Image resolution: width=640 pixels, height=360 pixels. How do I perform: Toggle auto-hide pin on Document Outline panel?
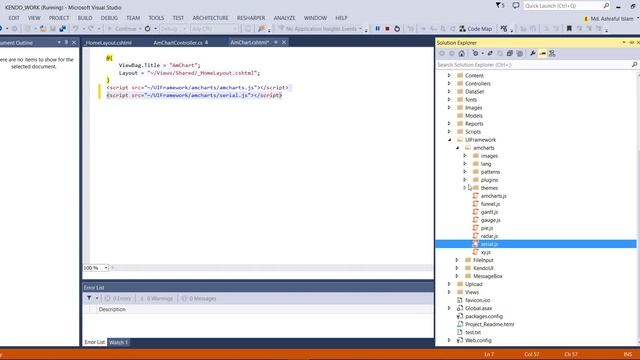[x=66, y=42]
